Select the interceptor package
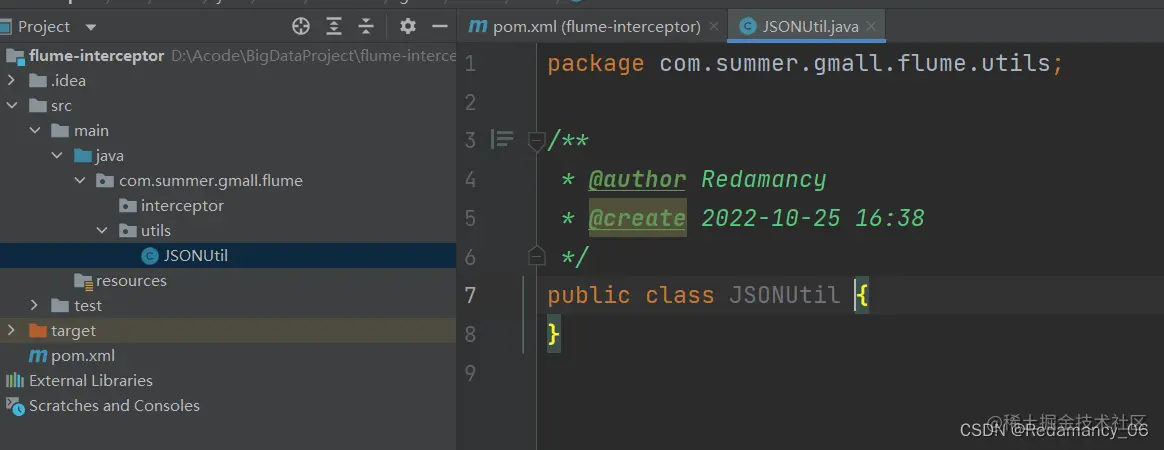 pos(182,206)
